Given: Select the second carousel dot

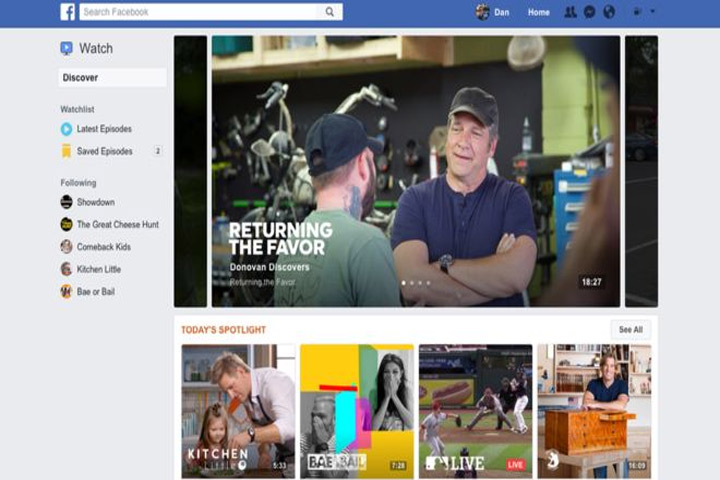Looking at the screenshot, I should pyautogui.click(x=412, y=283).
